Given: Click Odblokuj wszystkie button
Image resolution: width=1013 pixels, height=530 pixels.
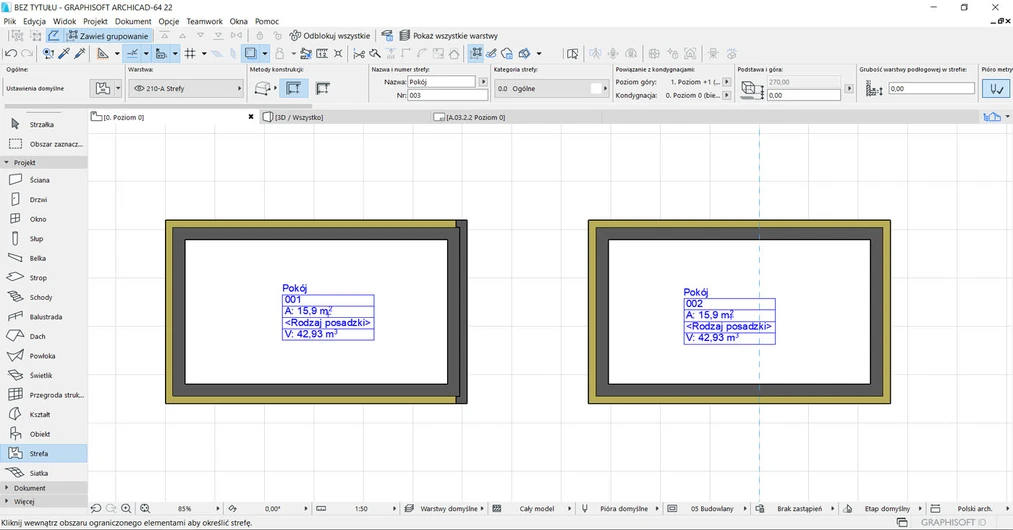Looking at the screenshot, I should 330,36.
